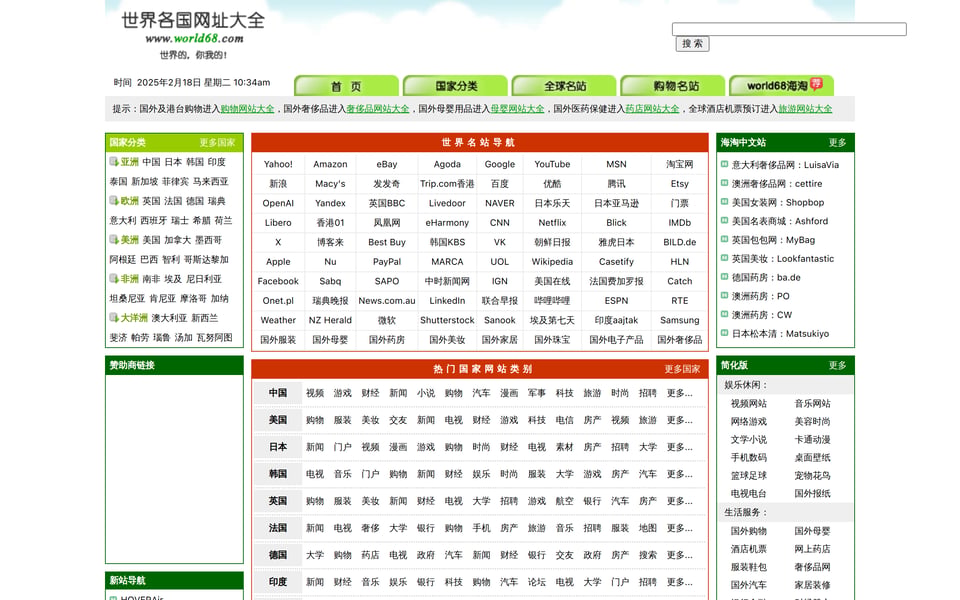Select 美国 country row label
The image size is (960, 600).
(278, 420)
